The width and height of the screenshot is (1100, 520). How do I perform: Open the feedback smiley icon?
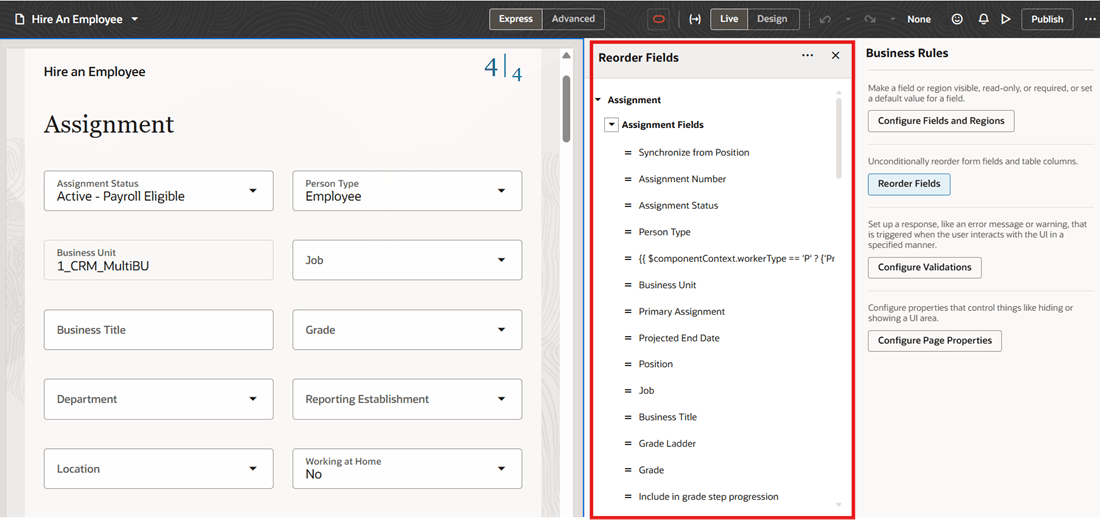coord(957,19)
